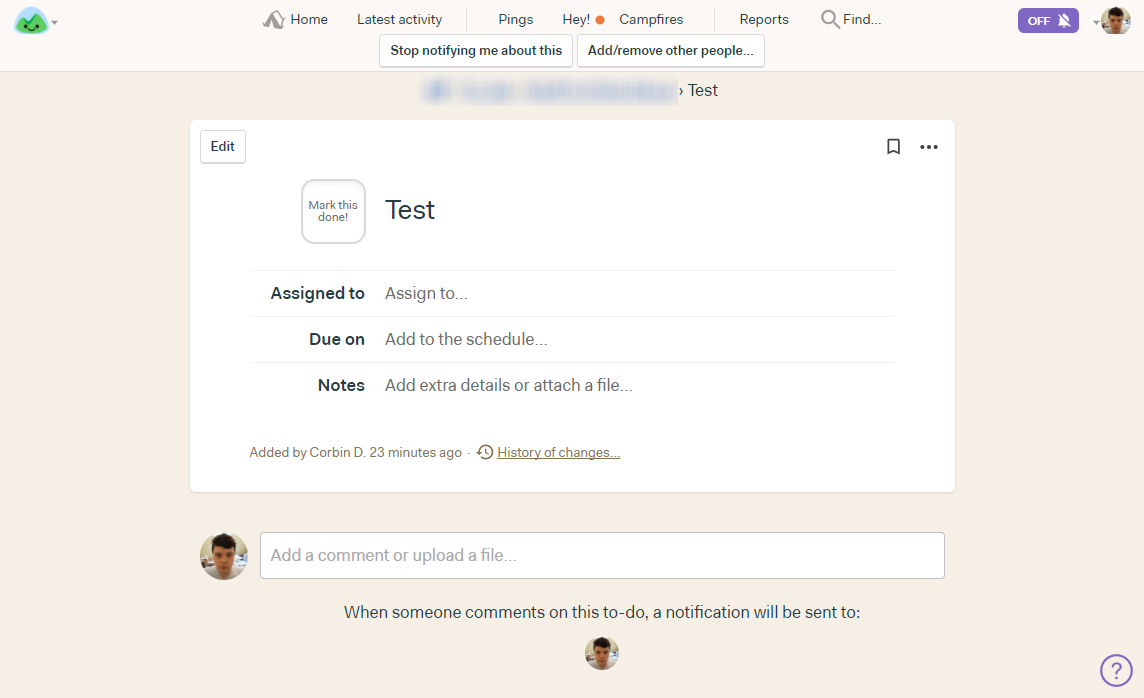Open the profile avatar dropdown

[1114, 20]
